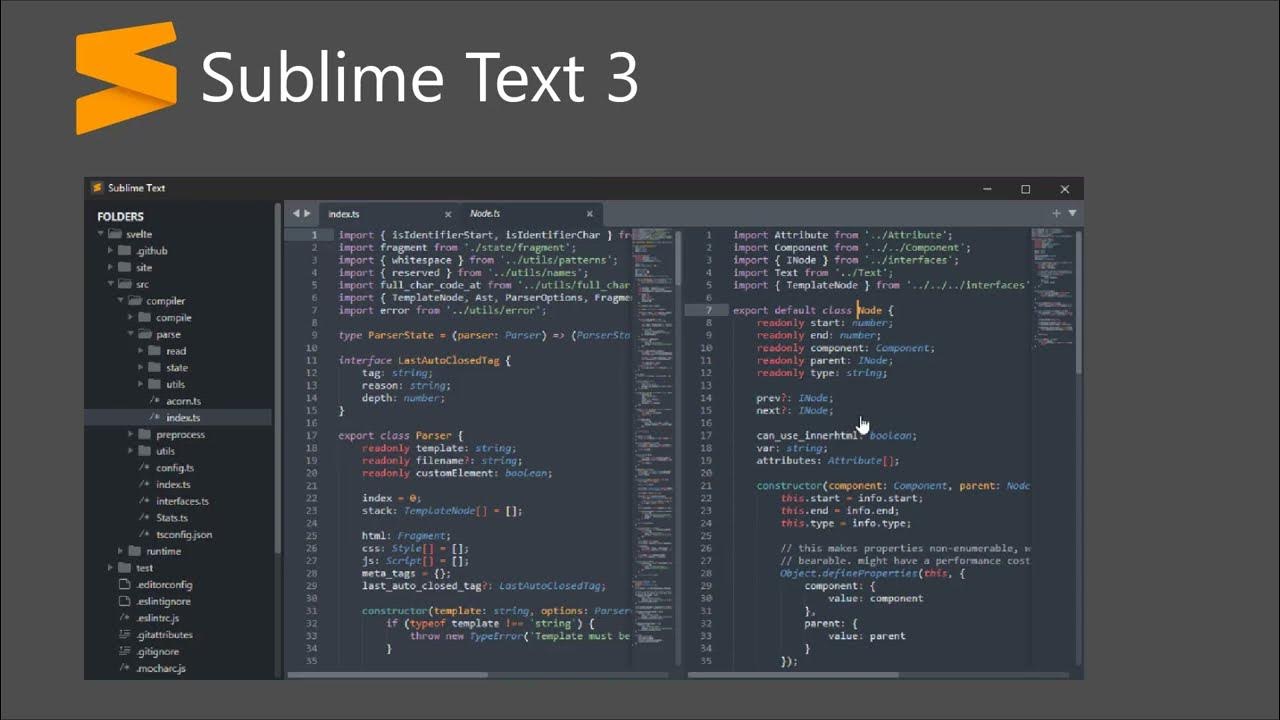
Task: Click the .github folder icon
Action: [x=125, y=251]
